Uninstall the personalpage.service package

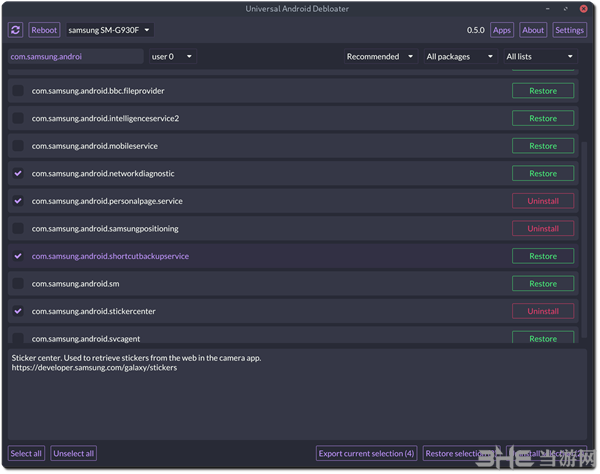pos(543,201)
